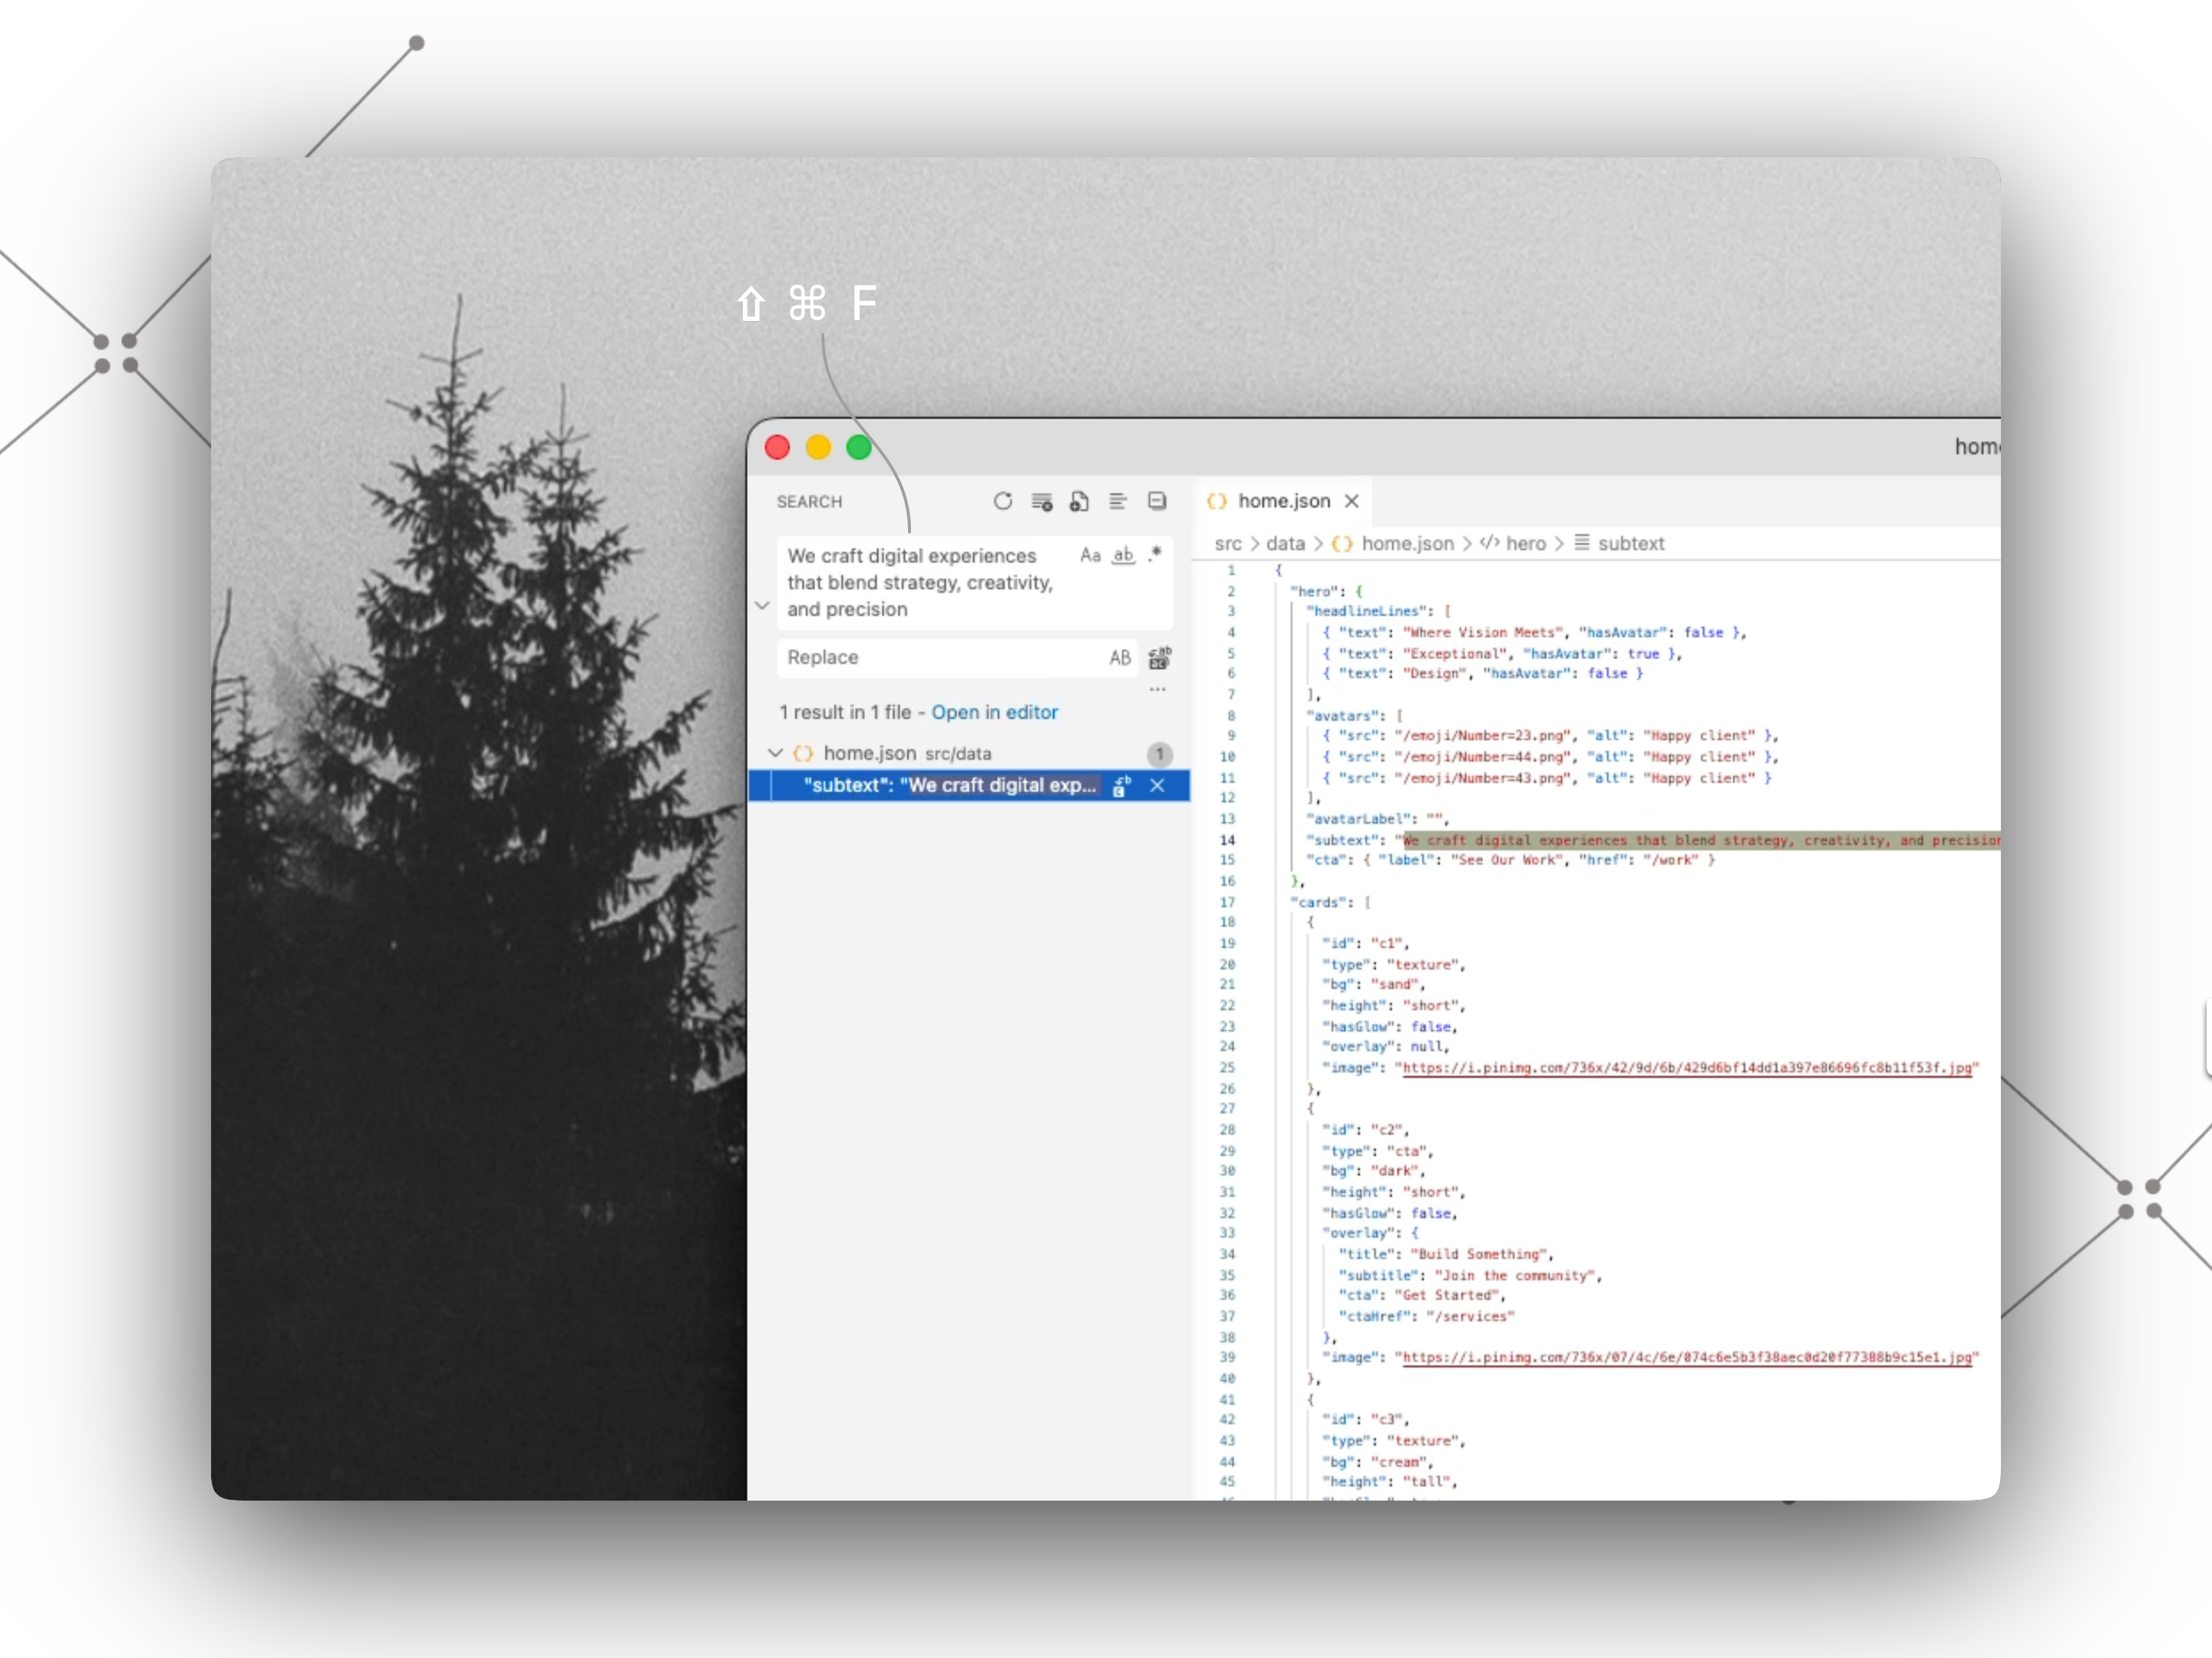Click hero in the breadcrumb
This screenshot has width=2212, height=1658.
point(1526,543)
